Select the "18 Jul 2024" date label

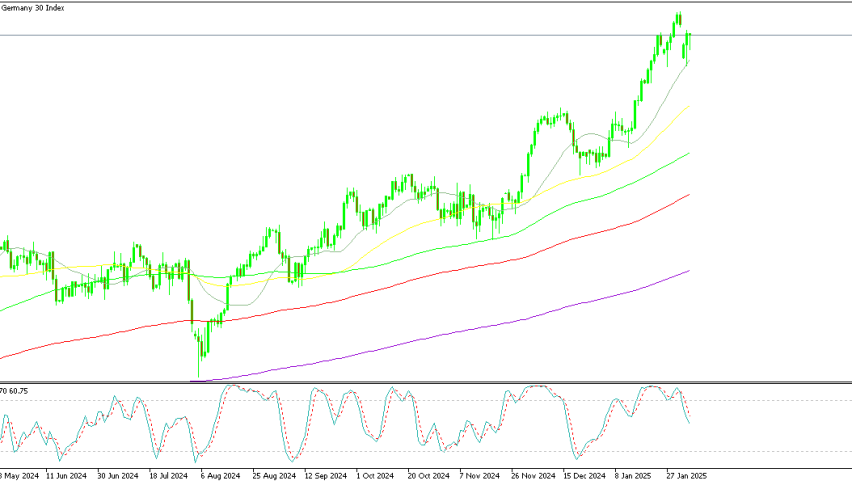pyautogui.click(x=168, y=476)
